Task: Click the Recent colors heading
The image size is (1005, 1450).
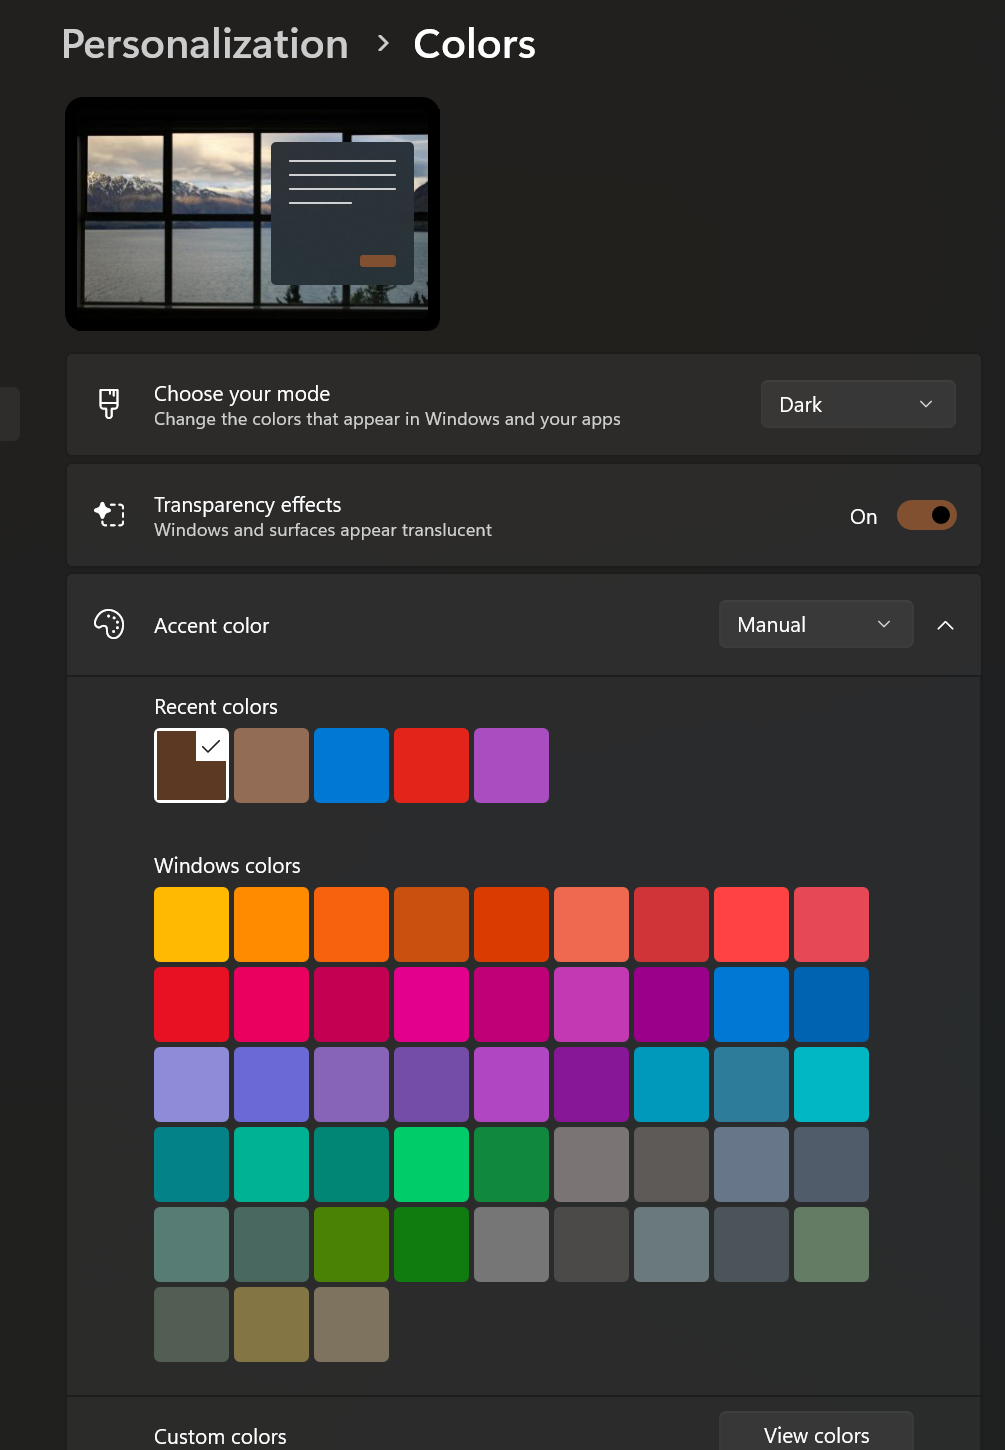Action: (x=216, y=707)
